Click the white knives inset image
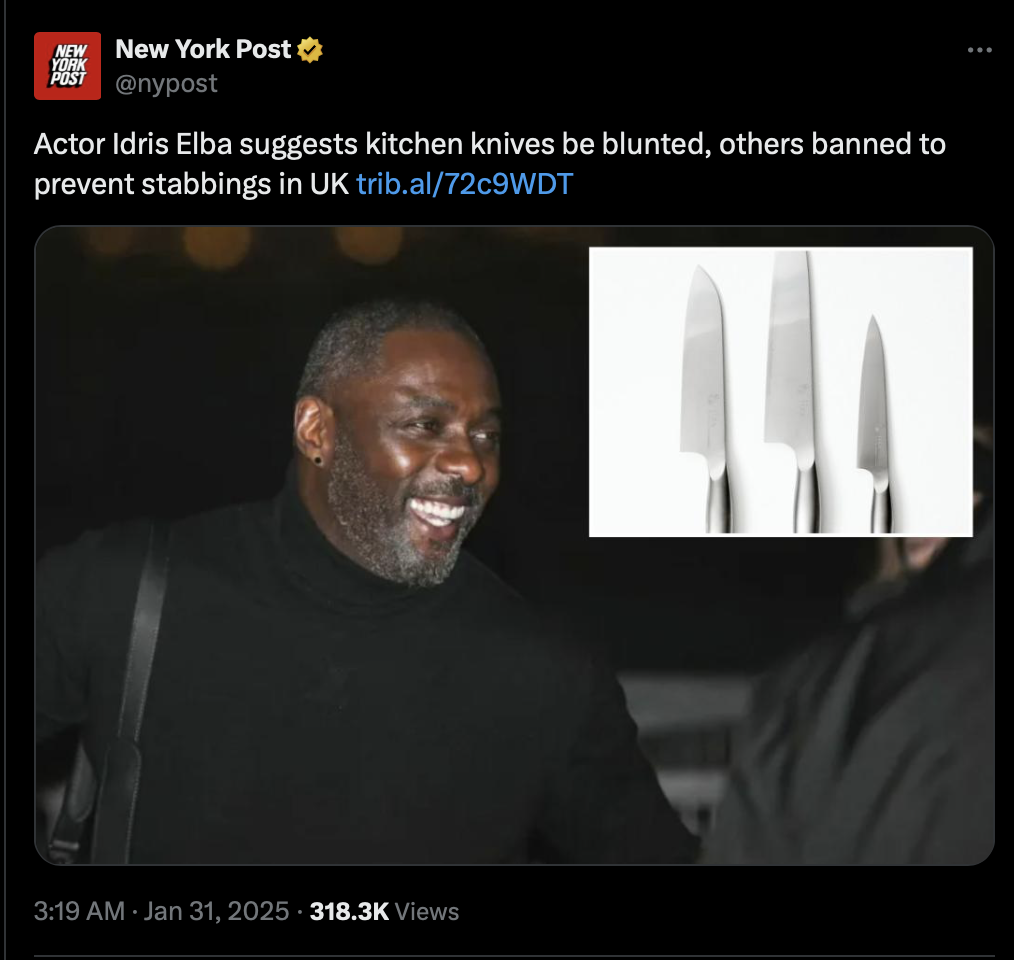Viewport: 1014px width, 960px height. click(781, 391)
